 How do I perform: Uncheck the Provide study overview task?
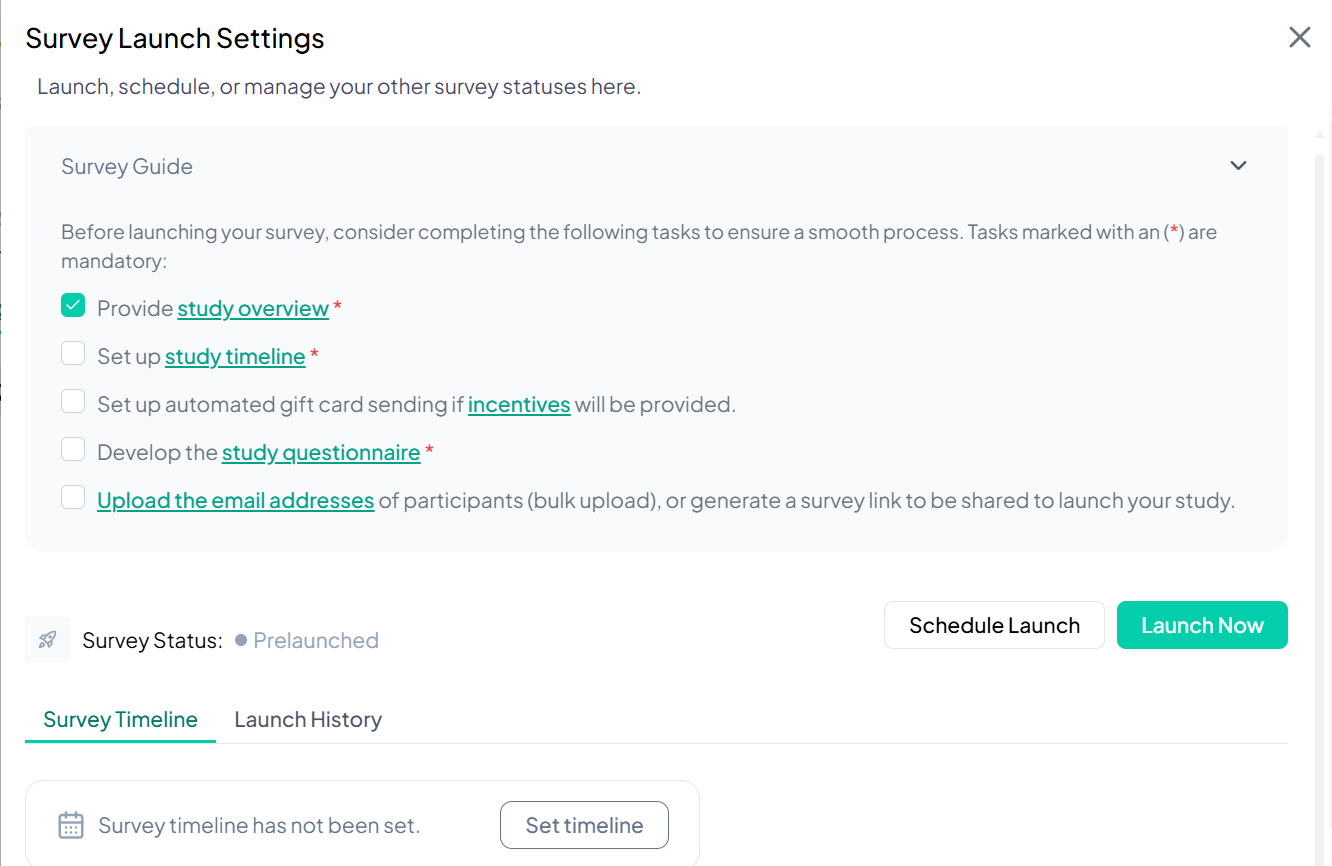[x=73, y=305]
